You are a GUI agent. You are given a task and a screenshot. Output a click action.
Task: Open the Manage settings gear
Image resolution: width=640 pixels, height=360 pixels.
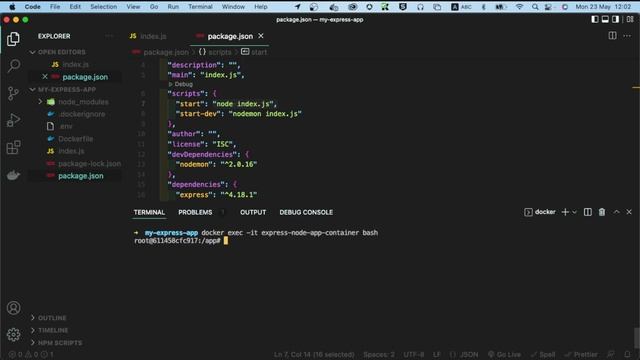tap(13, 335)
